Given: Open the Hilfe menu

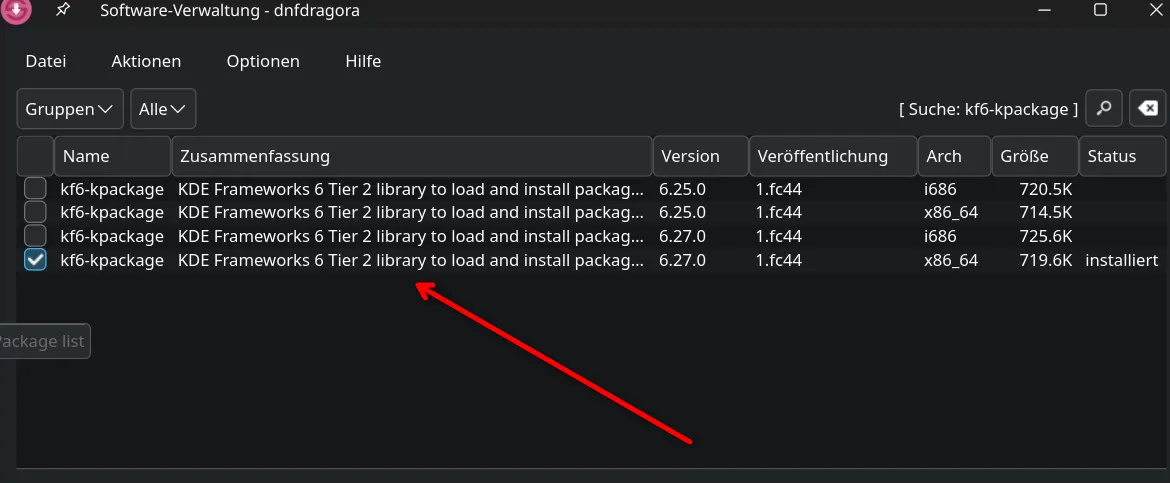Looking at the screenshot, I should [x=363, y=61].
